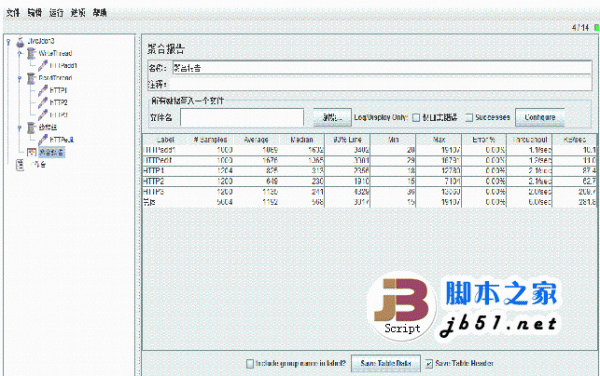This screenshot has width=600, height=376.
Task: Click the 4/14 thread counter
Action: [580, 28]
